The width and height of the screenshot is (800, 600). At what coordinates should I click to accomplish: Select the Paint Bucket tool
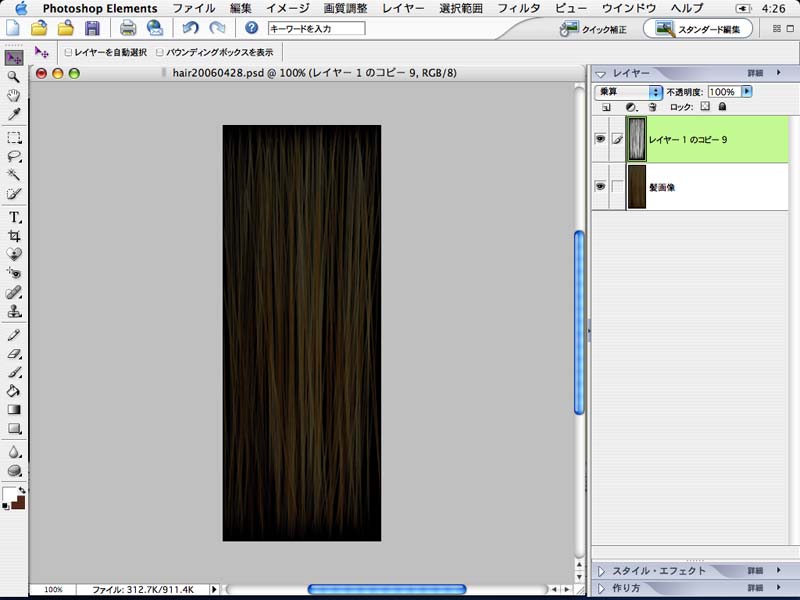click(x=14, y=391)
